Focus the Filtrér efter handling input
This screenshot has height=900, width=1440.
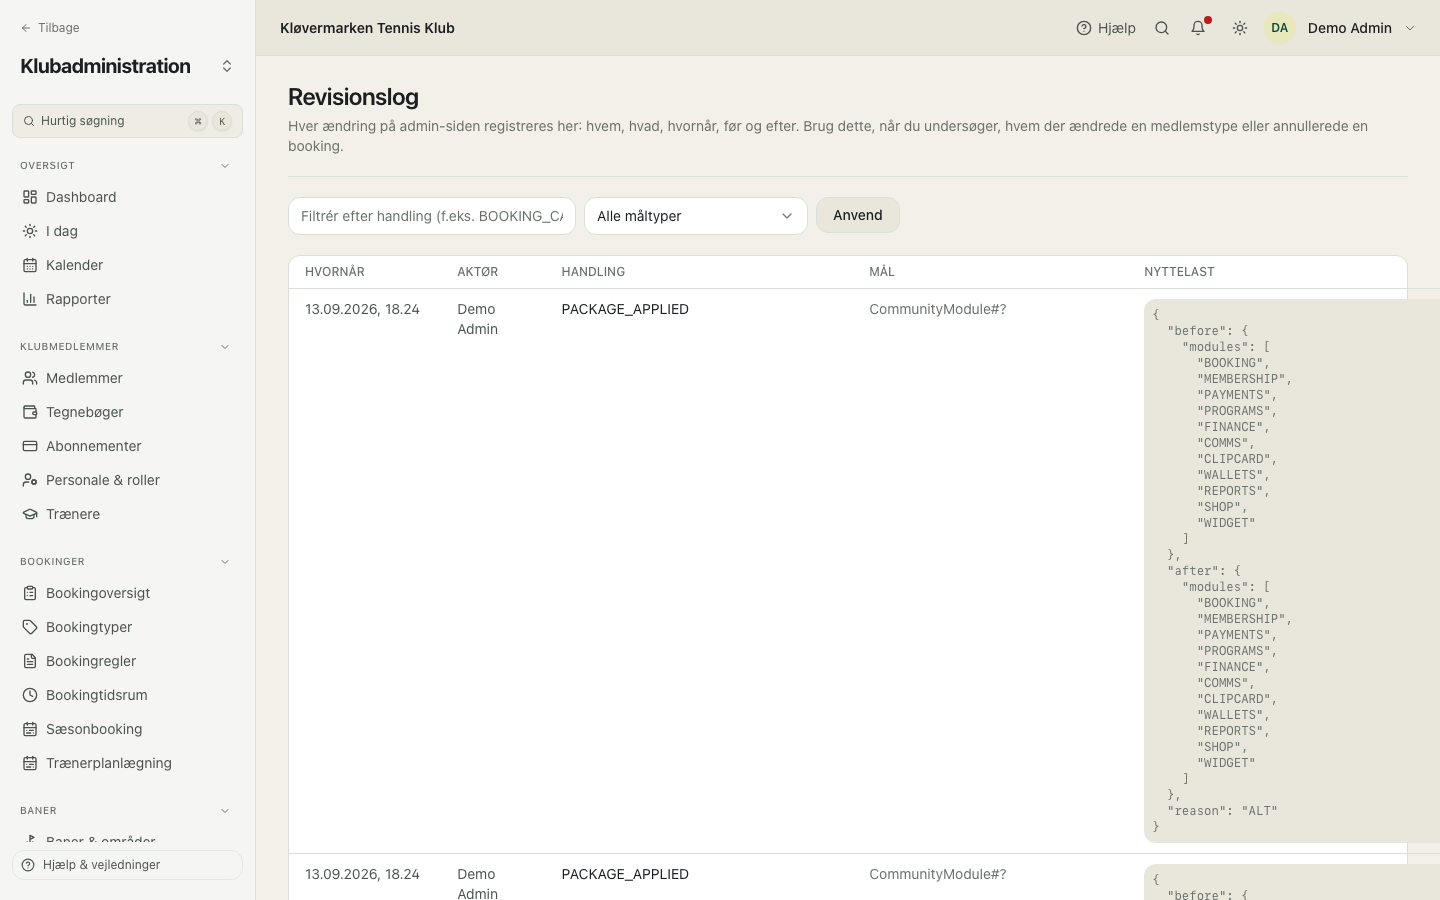point(432,216)
